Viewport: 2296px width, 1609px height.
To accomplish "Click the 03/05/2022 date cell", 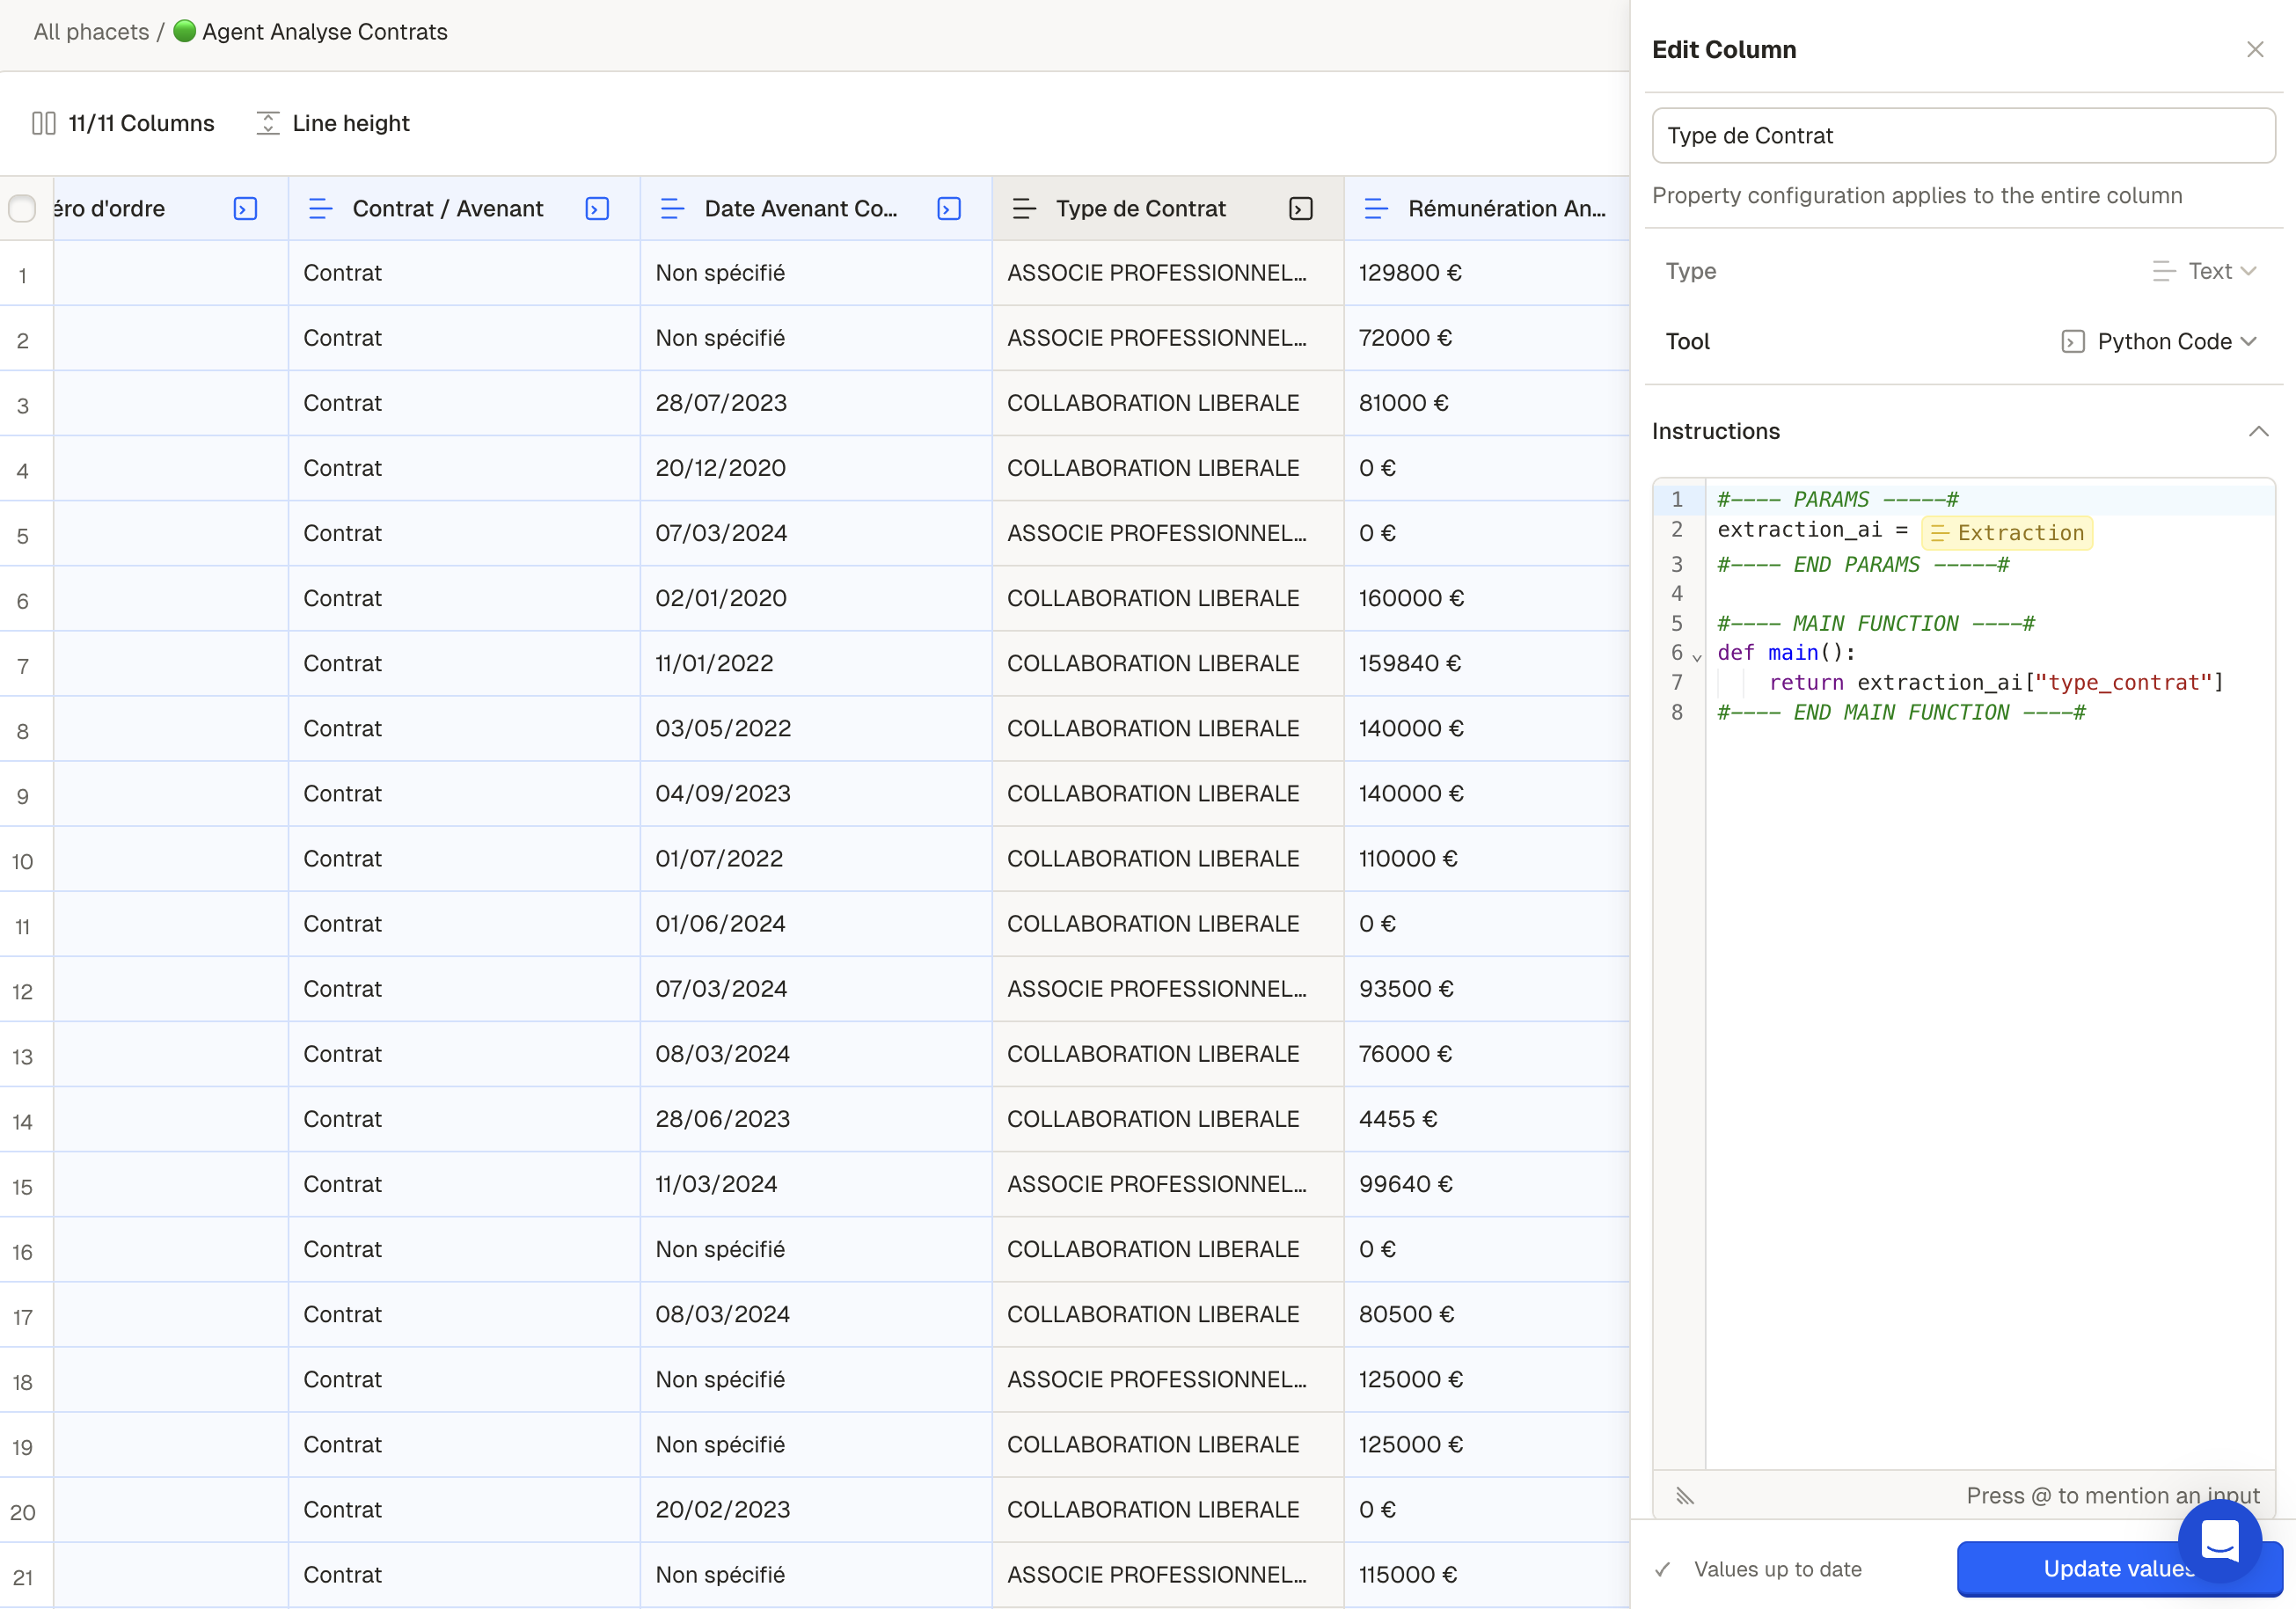I will tap(816, 728).
